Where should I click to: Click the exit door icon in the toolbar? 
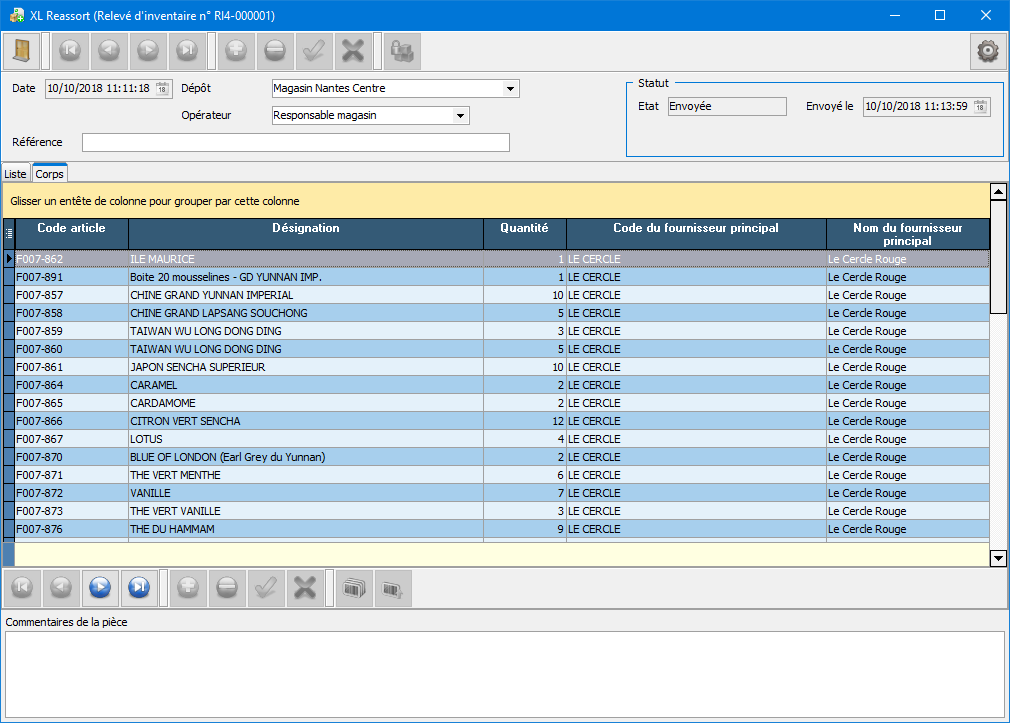21,50
